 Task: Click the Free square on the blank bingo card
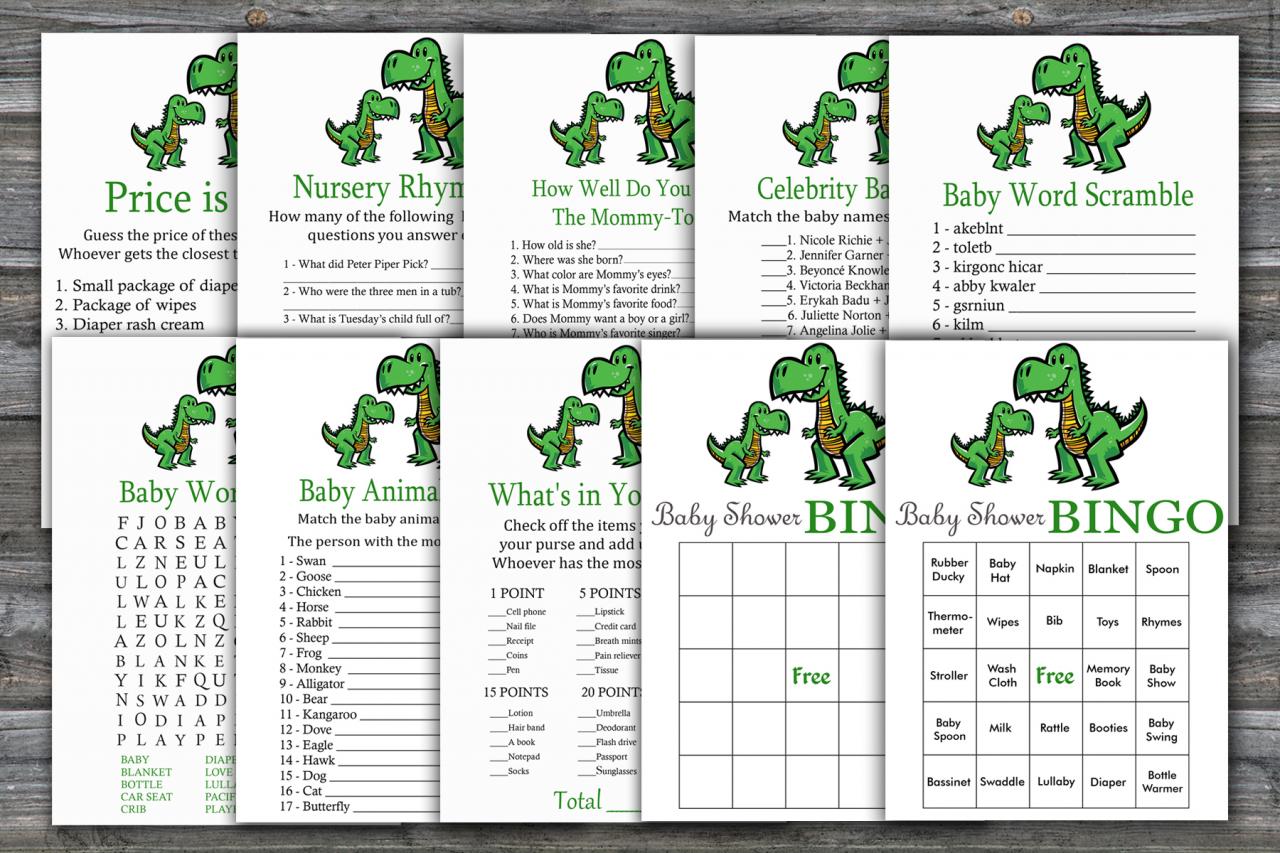(x=811, y=676)
